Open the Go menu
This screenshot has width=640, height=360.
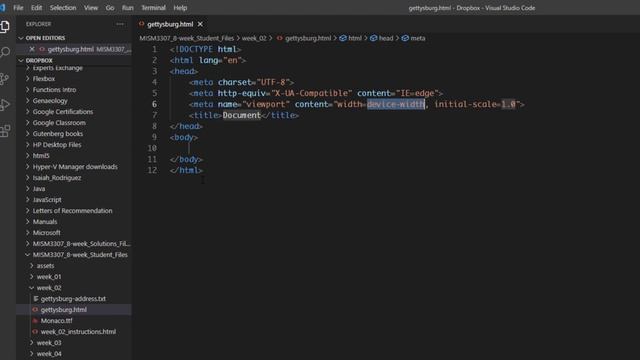[x=110, y=8]
